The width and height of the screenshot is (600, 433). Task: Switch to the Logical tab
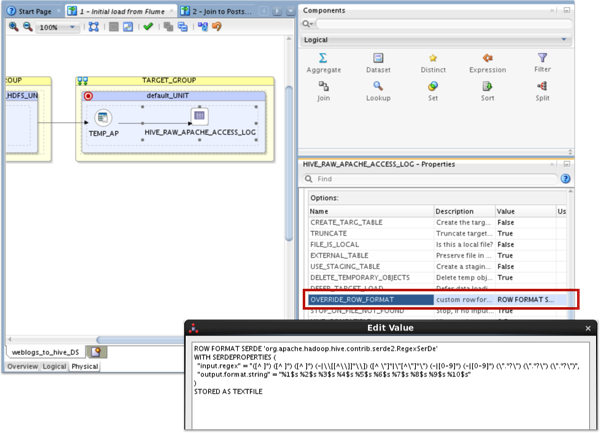[54, 366]
